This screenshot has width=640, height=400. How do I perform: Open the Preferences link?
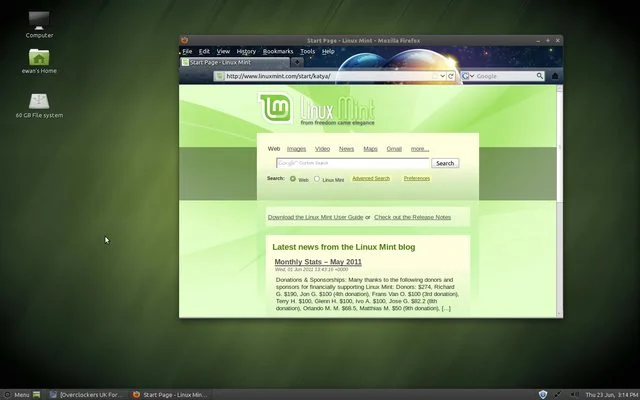point(417,178)
